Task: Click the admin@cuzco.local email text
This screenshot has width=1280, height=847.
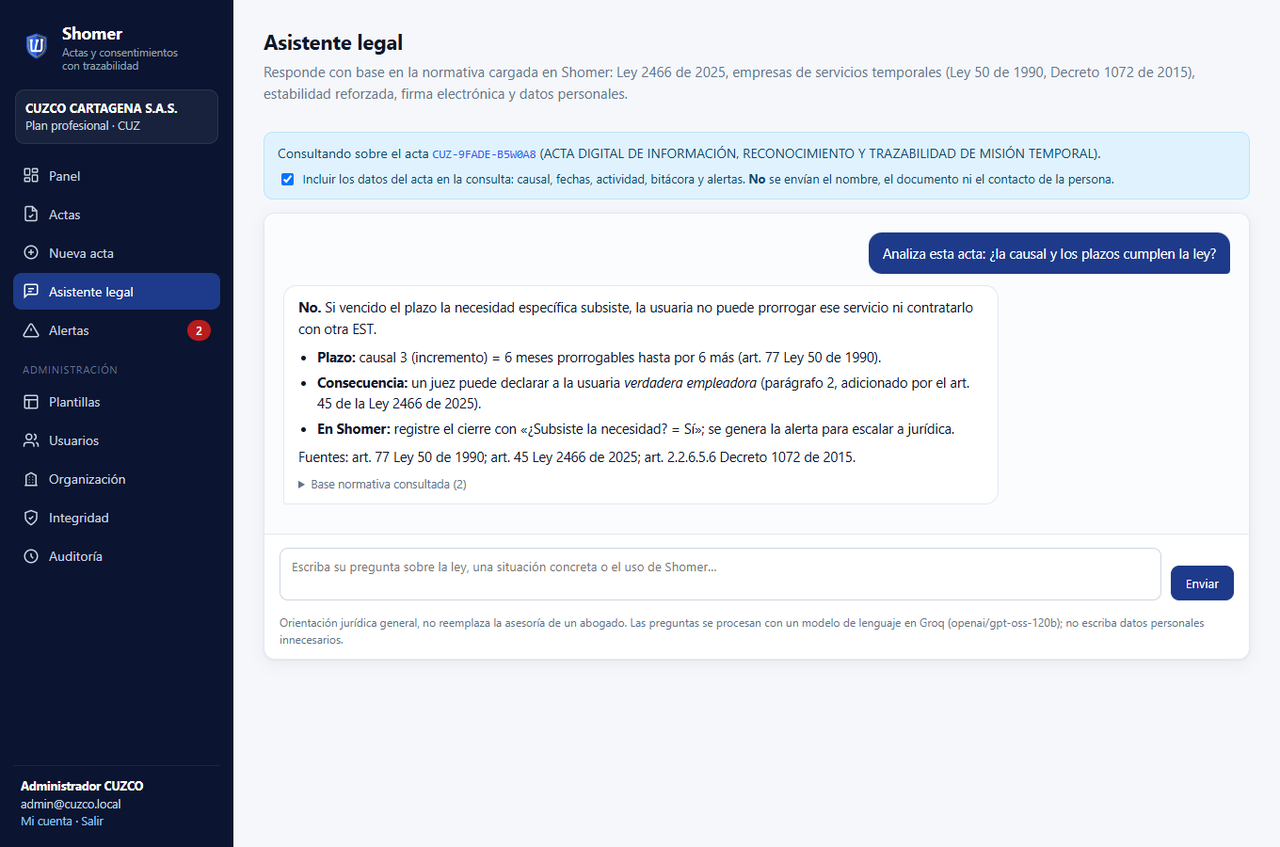Action: [71, 804]
